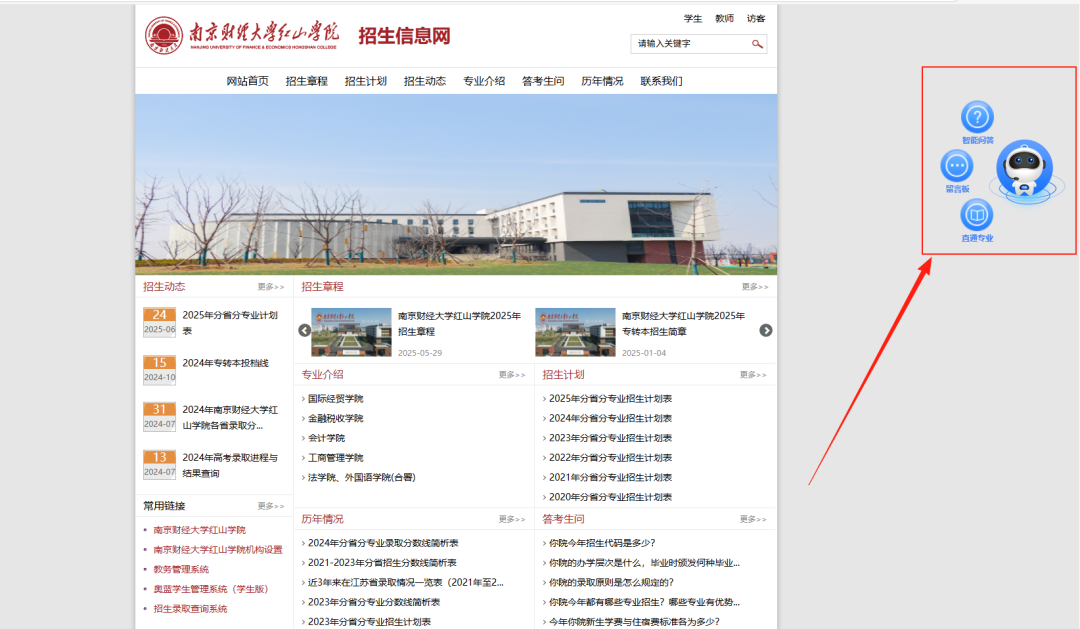Open 南京财经大学红山学院 common link
This screenshot has width=1080, height=629.
point(200,530)
